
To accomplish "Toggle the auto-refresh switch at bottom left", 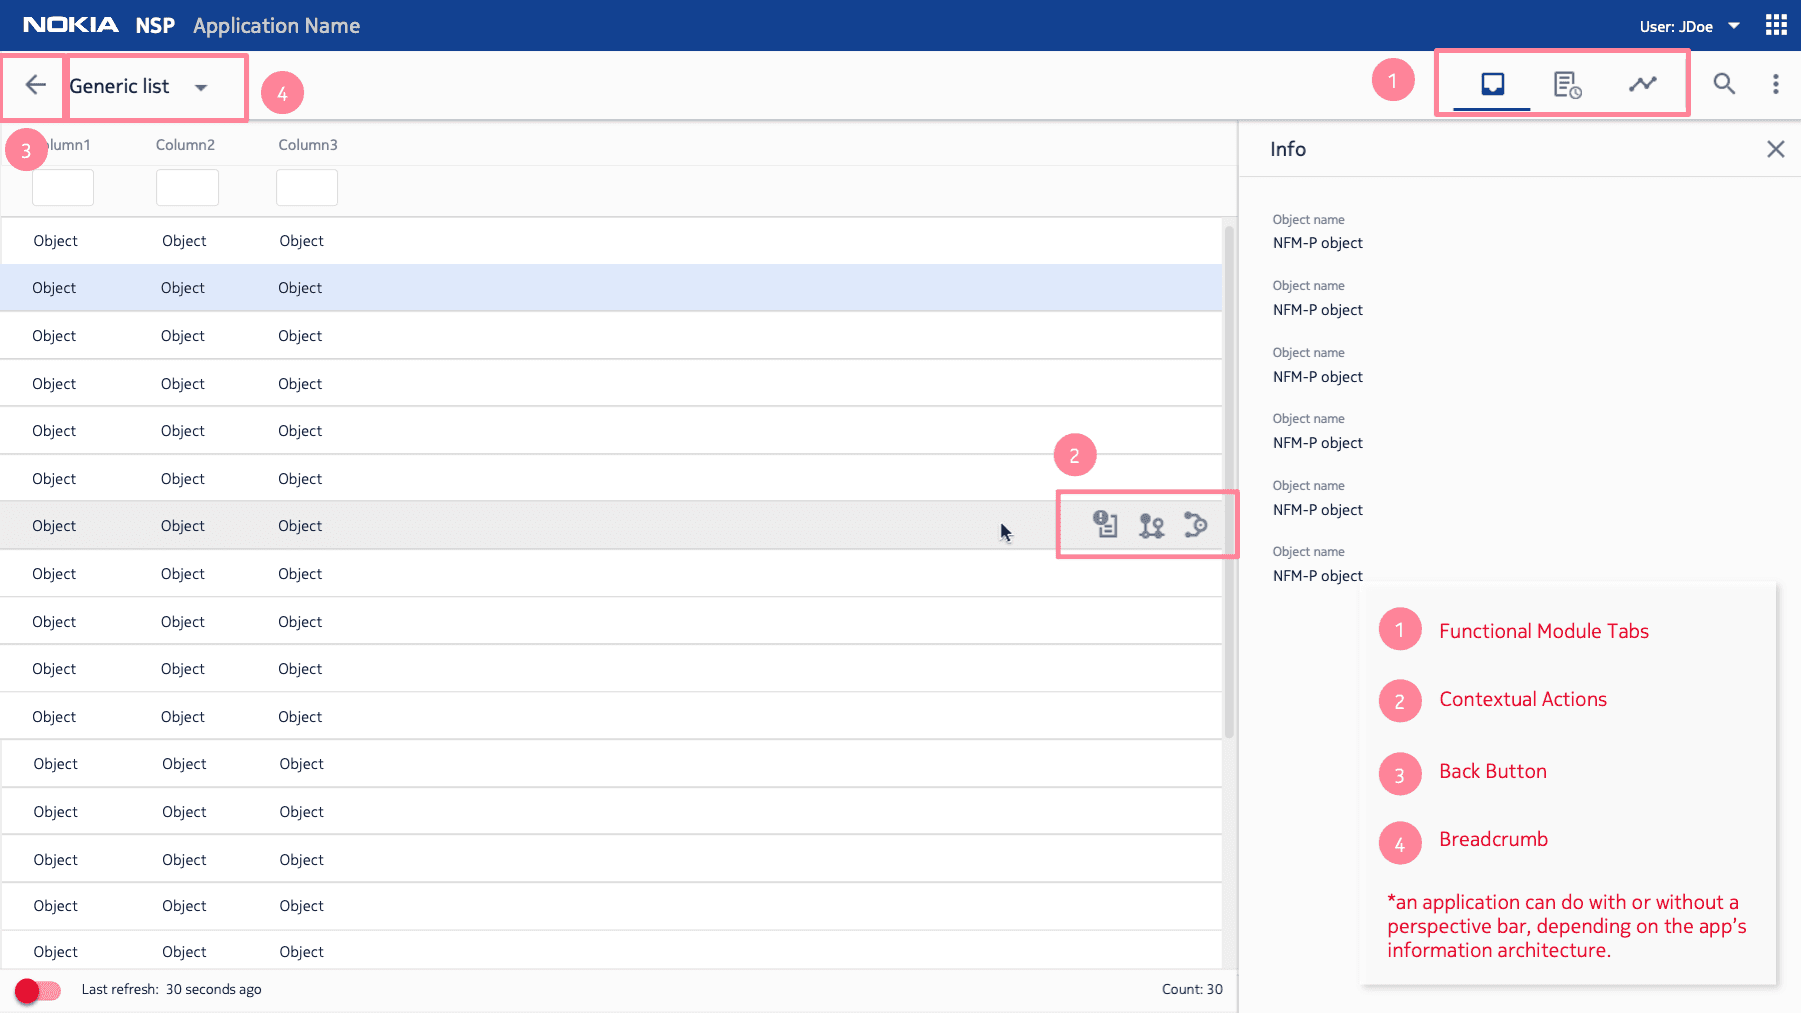I will click(x=38, y=990).
